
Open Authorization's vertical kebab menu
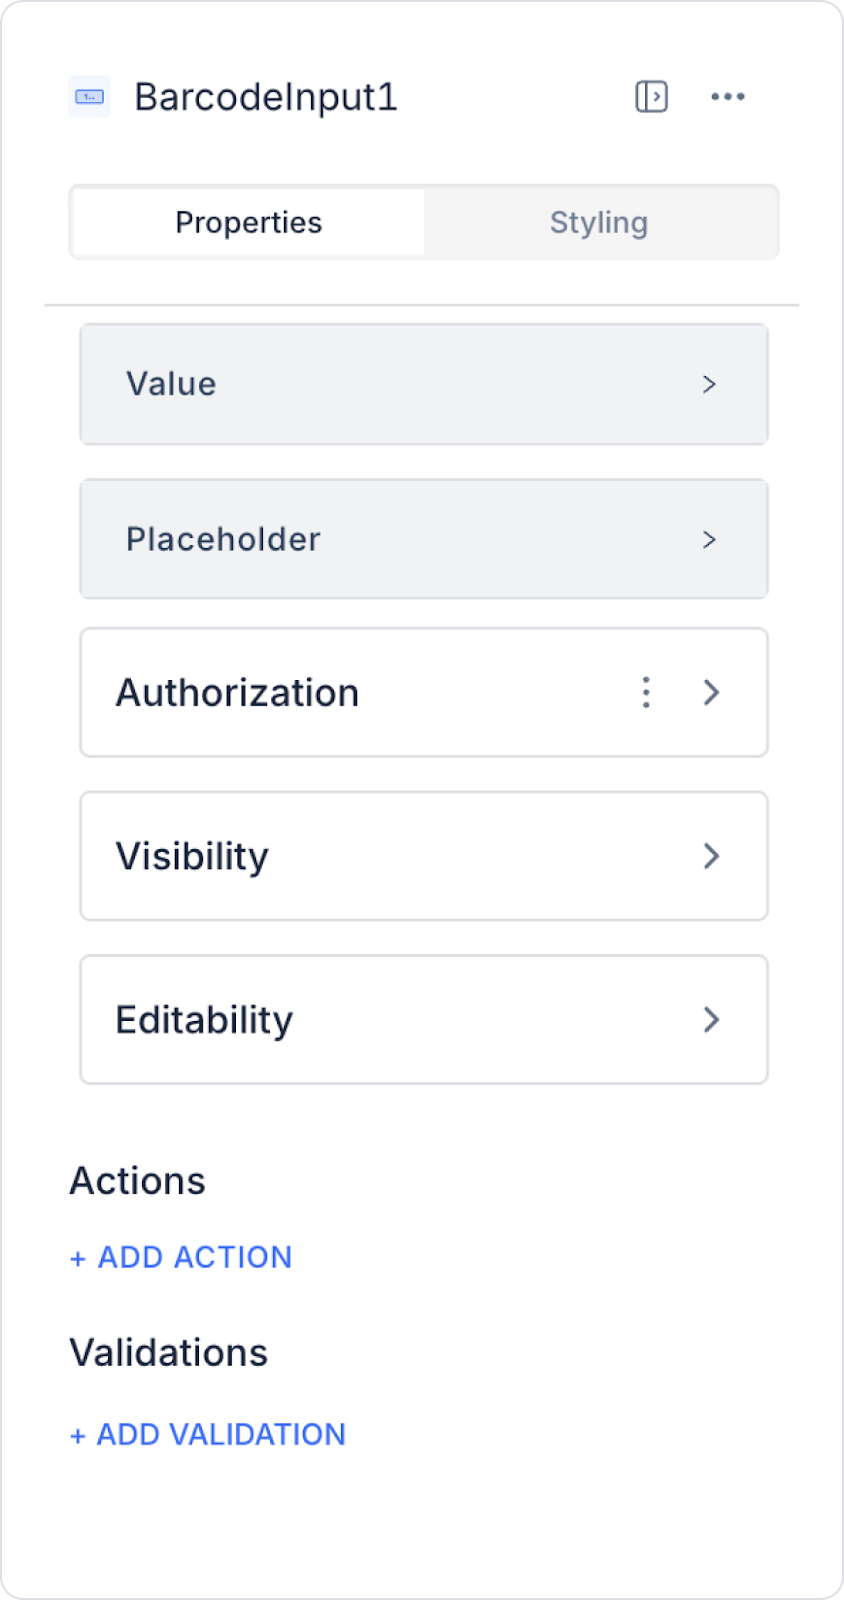point(646,692)
